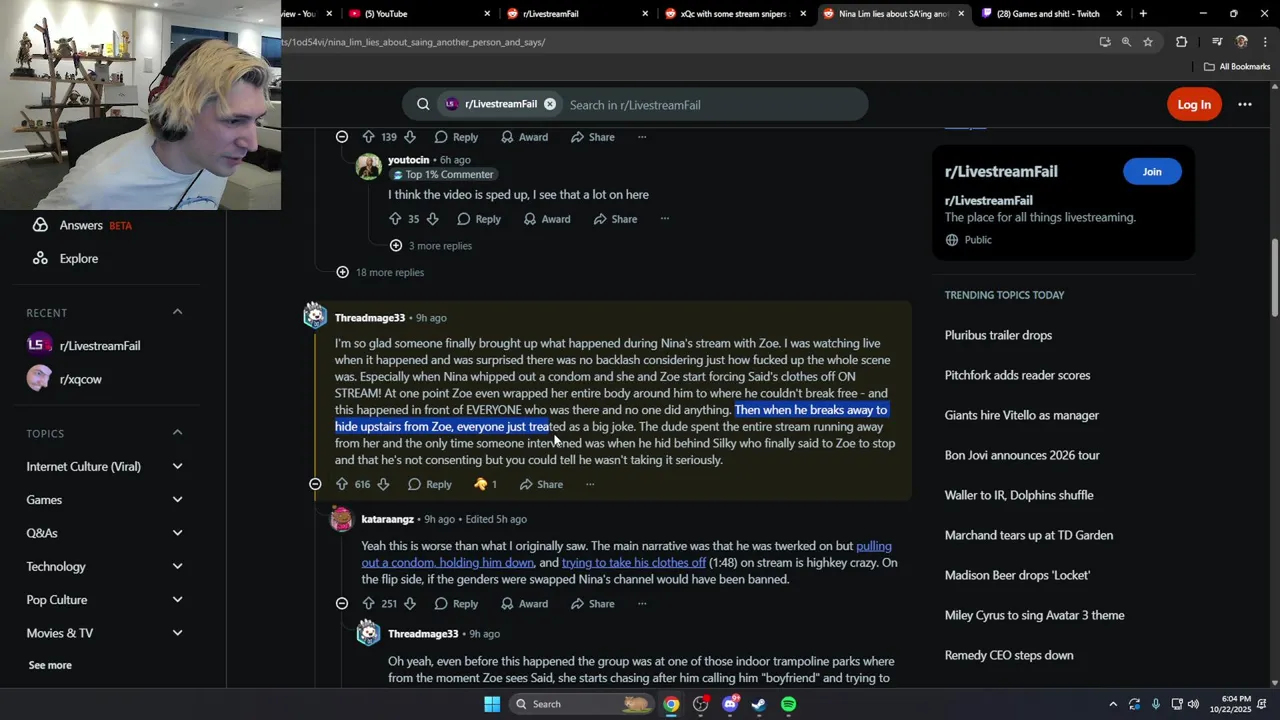The image size is (1280, 720).
Task: Open the three-dot menu next to Log In
Action: pos(1245,104)
